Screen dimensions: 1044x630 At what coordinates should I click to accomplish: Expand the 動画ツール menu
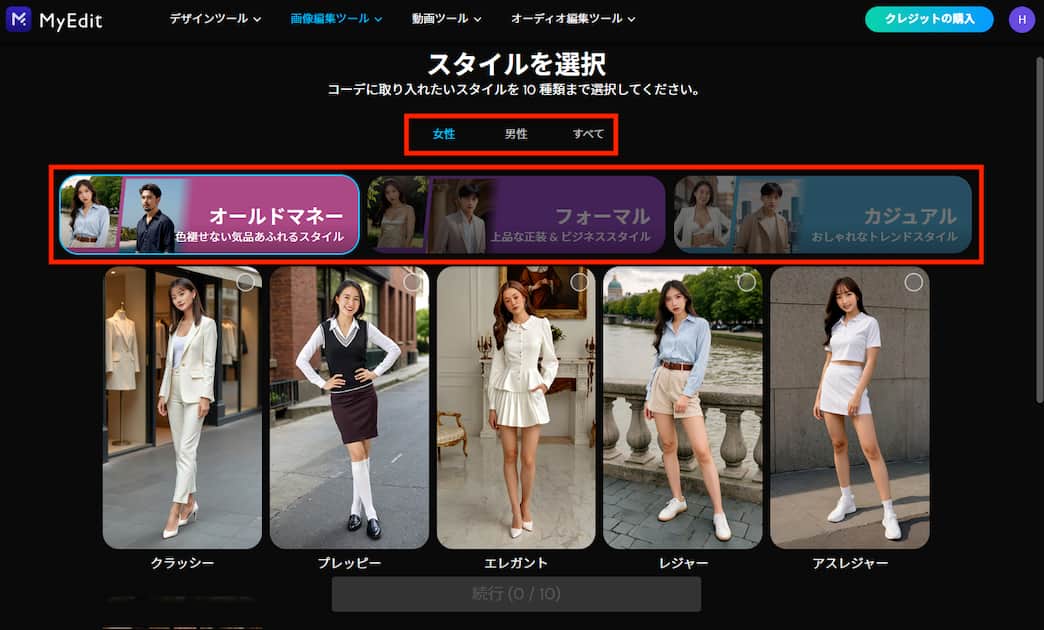pyautogui.click(x=446, y=19)
